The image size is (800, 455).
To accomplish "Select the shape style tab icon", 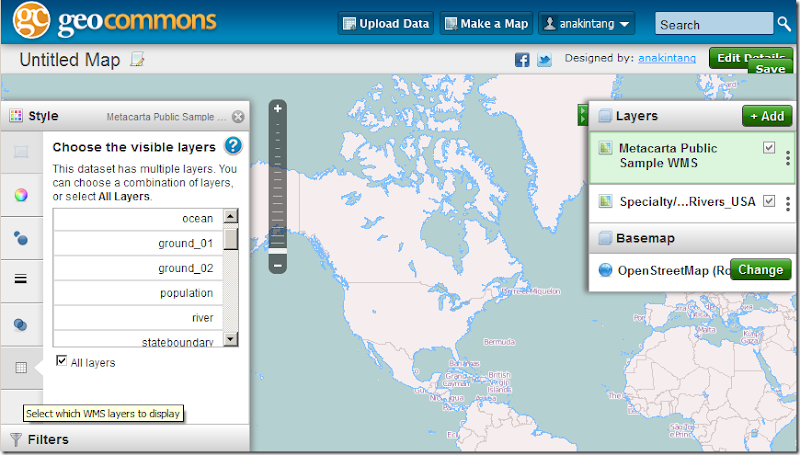I will click(x=21, y=152).
